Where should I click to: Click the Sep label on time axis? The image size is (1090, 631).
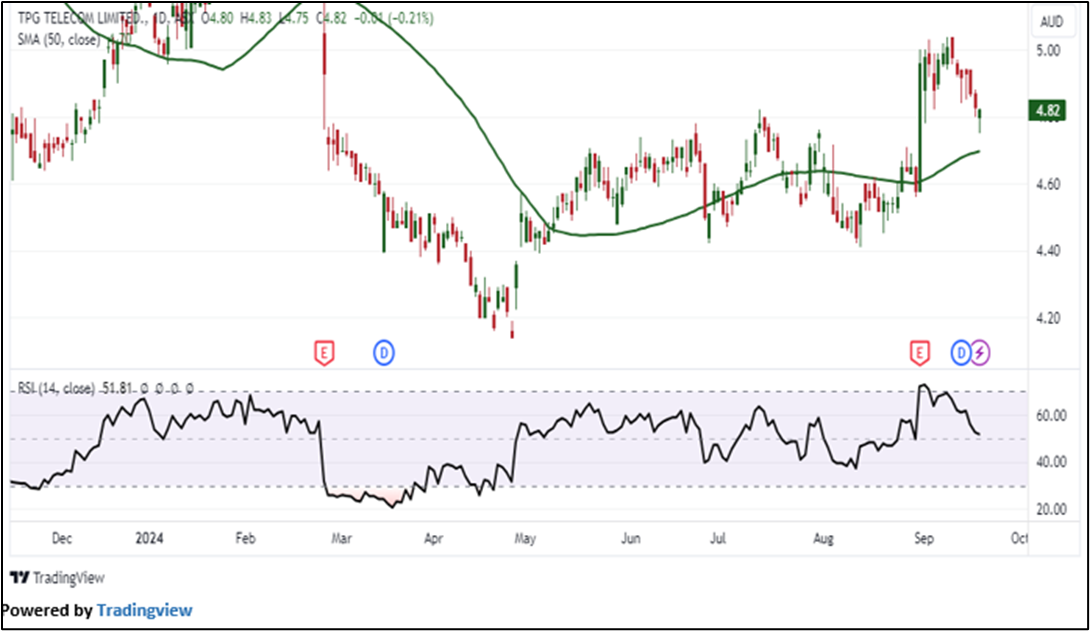[x=924, y=539]
